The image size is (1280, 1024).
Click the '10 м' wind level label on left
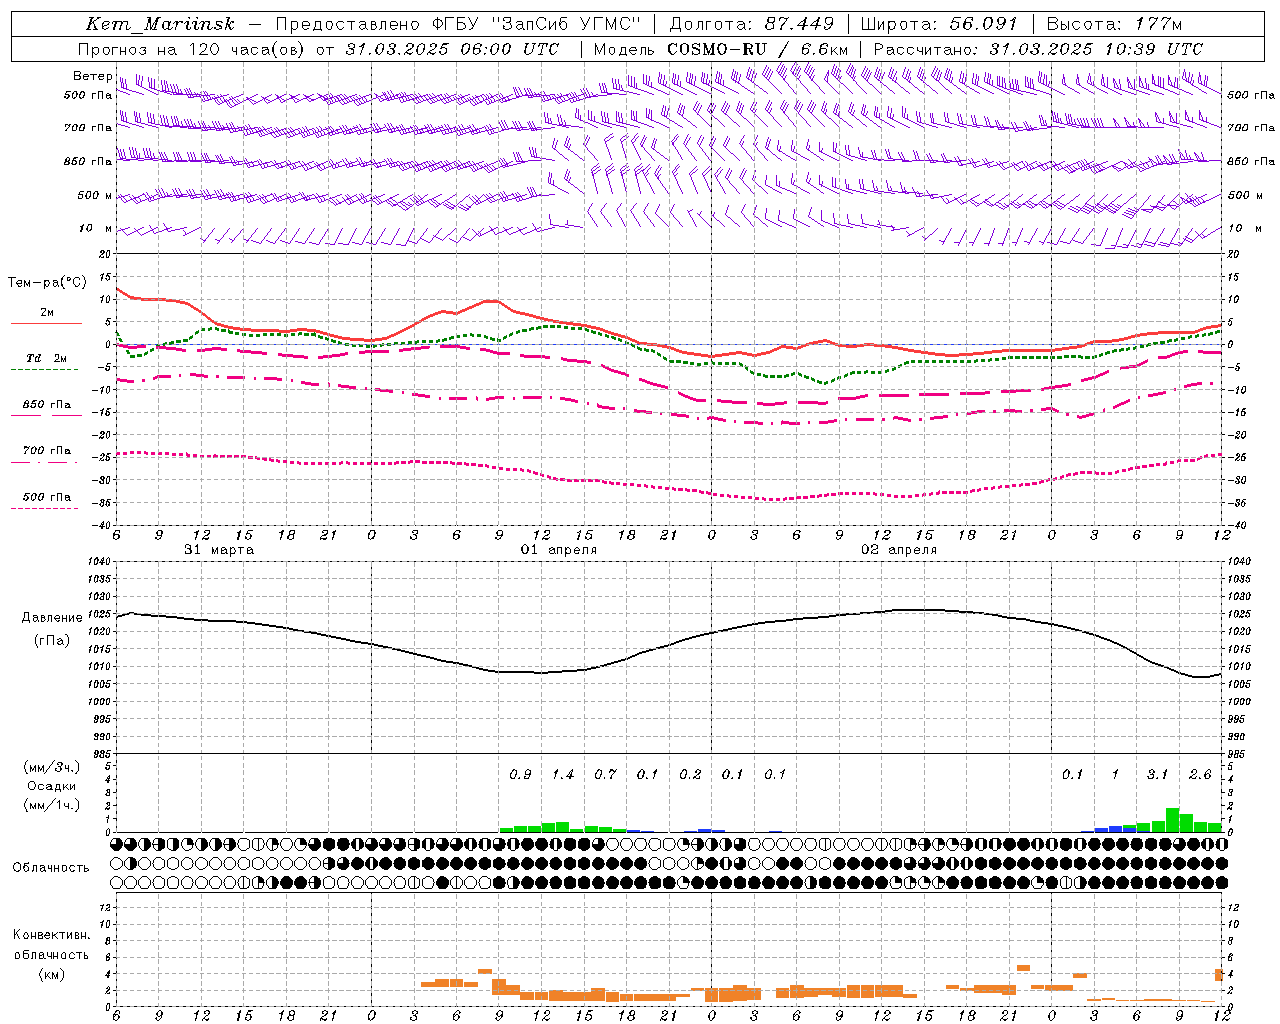point(95,229)
